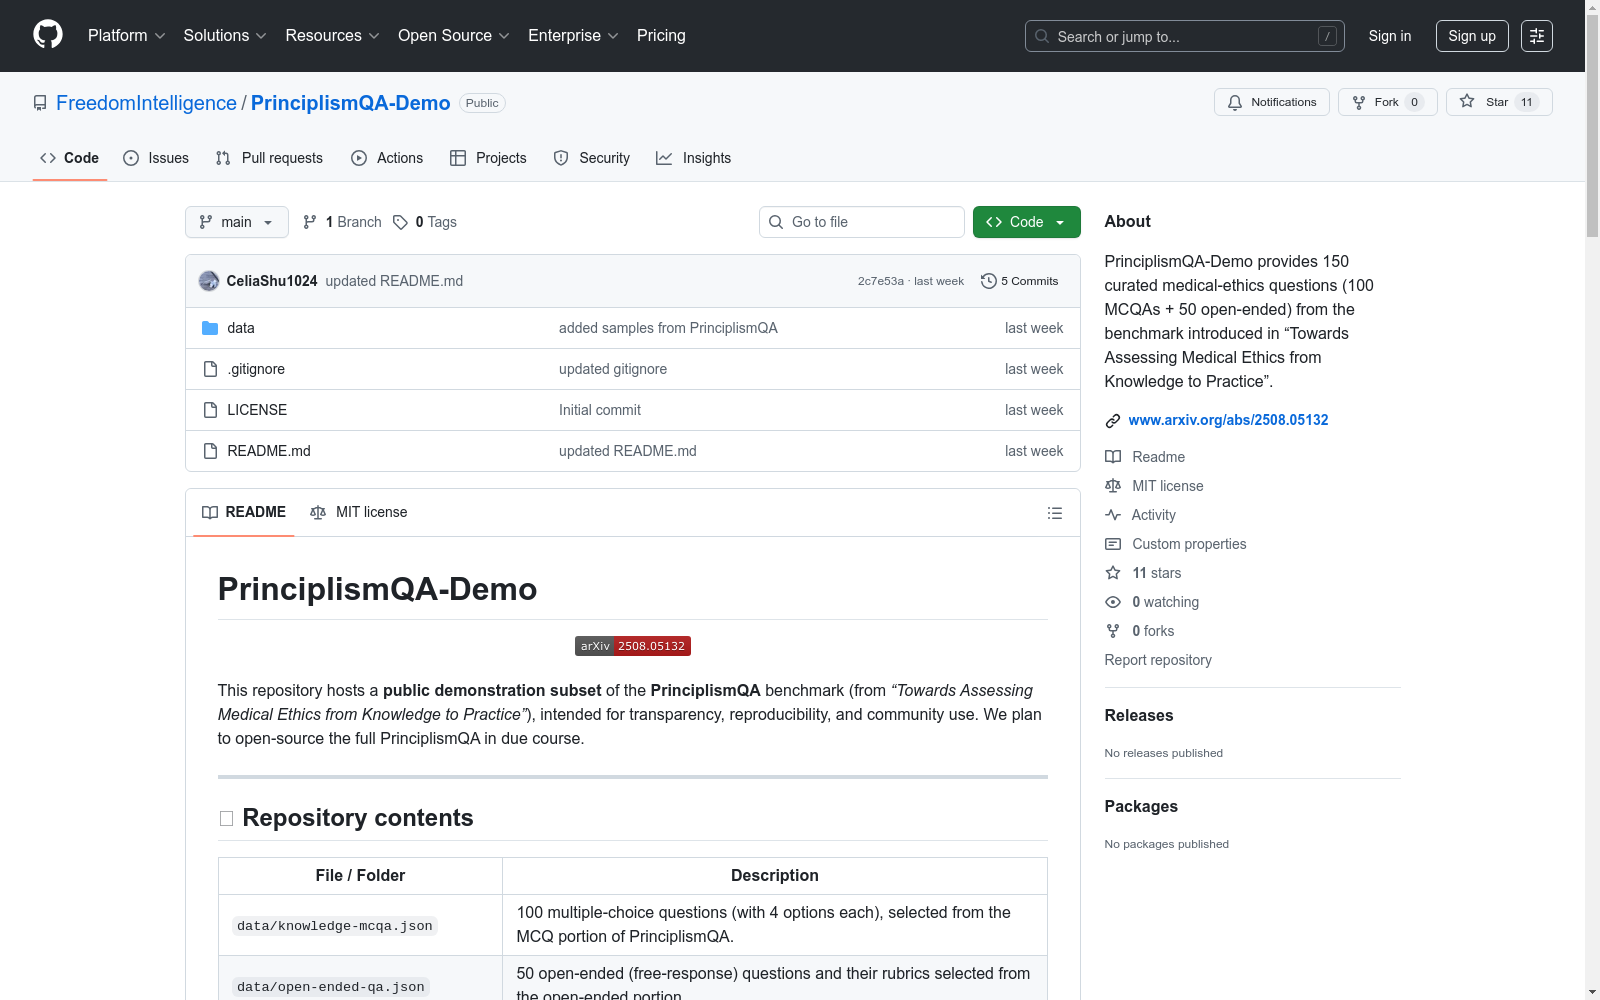Expand the Platform menu
Screen dimensions: 1600x1000
pyautogui.click(x=126, y=36)
